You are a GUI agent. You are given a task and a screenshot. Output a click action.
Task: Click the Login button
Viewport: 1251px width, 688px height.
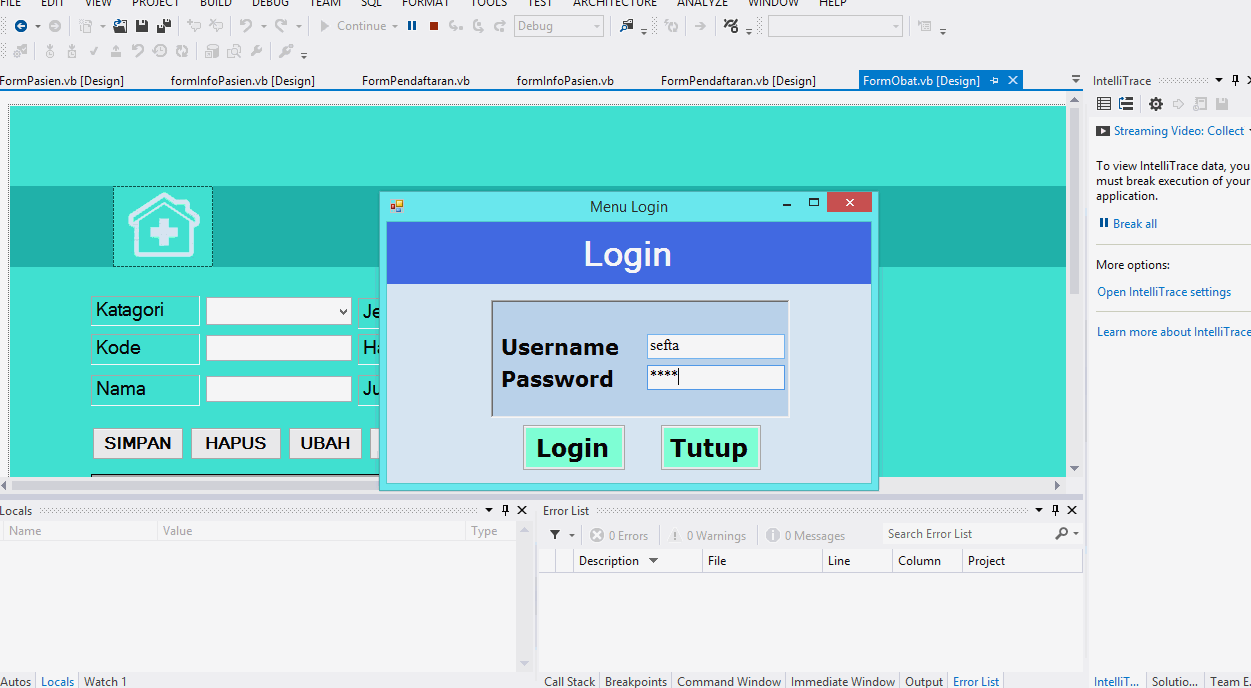click(573, 447)
